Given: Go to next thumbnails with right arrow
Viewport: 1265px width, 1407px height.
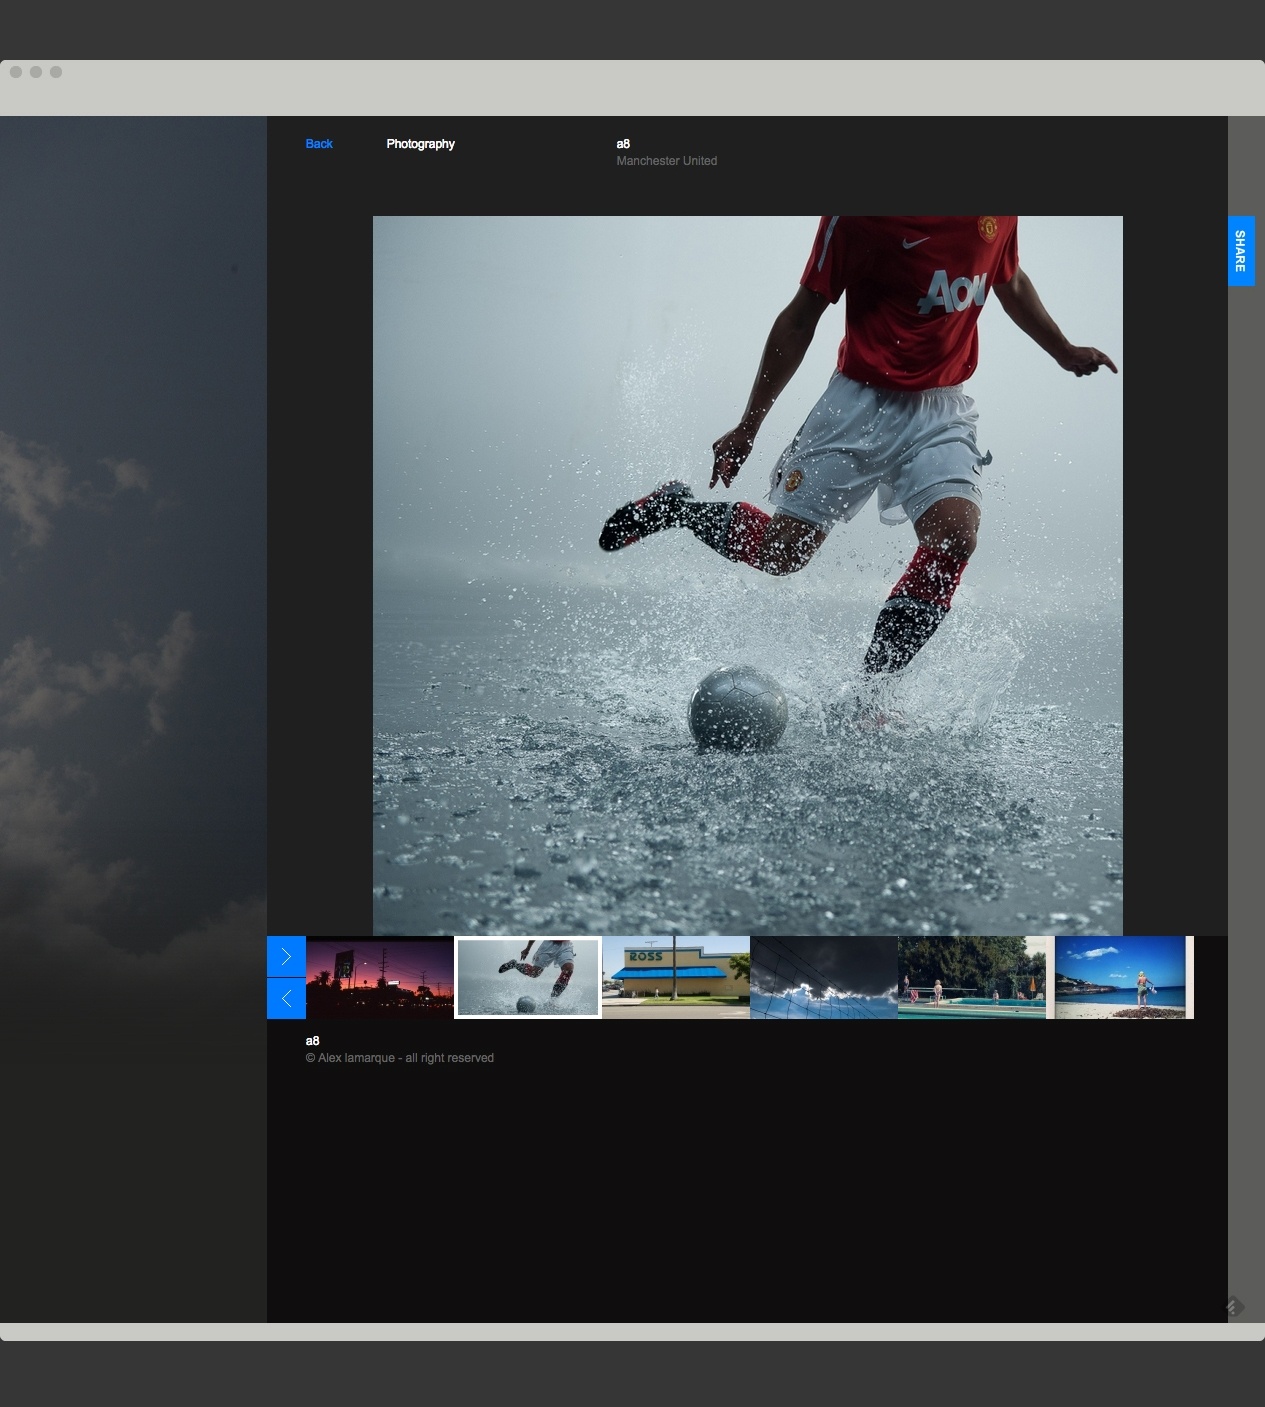Looking at the screenshot, I should tap(286, 957).
